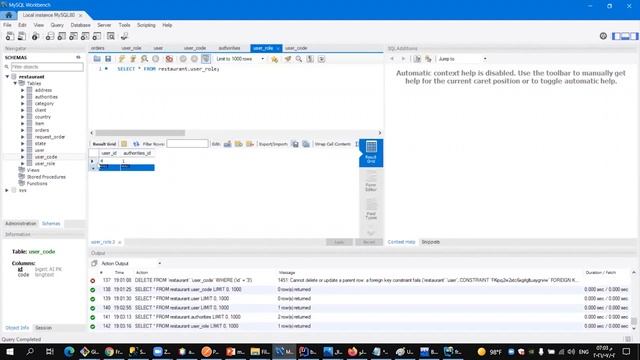Expand the category table

point(22,104)
